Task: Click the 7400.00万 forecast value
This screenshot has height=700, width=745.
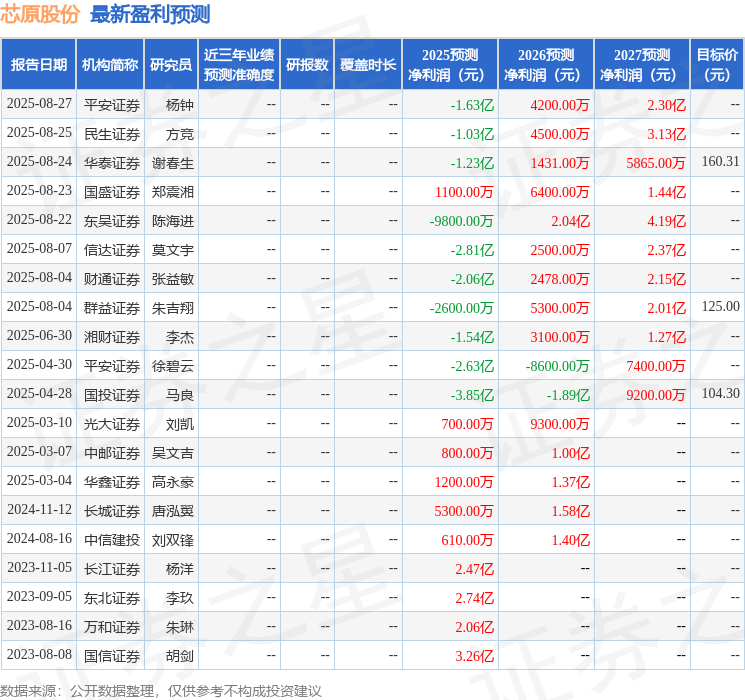Action: coord(656,366)
